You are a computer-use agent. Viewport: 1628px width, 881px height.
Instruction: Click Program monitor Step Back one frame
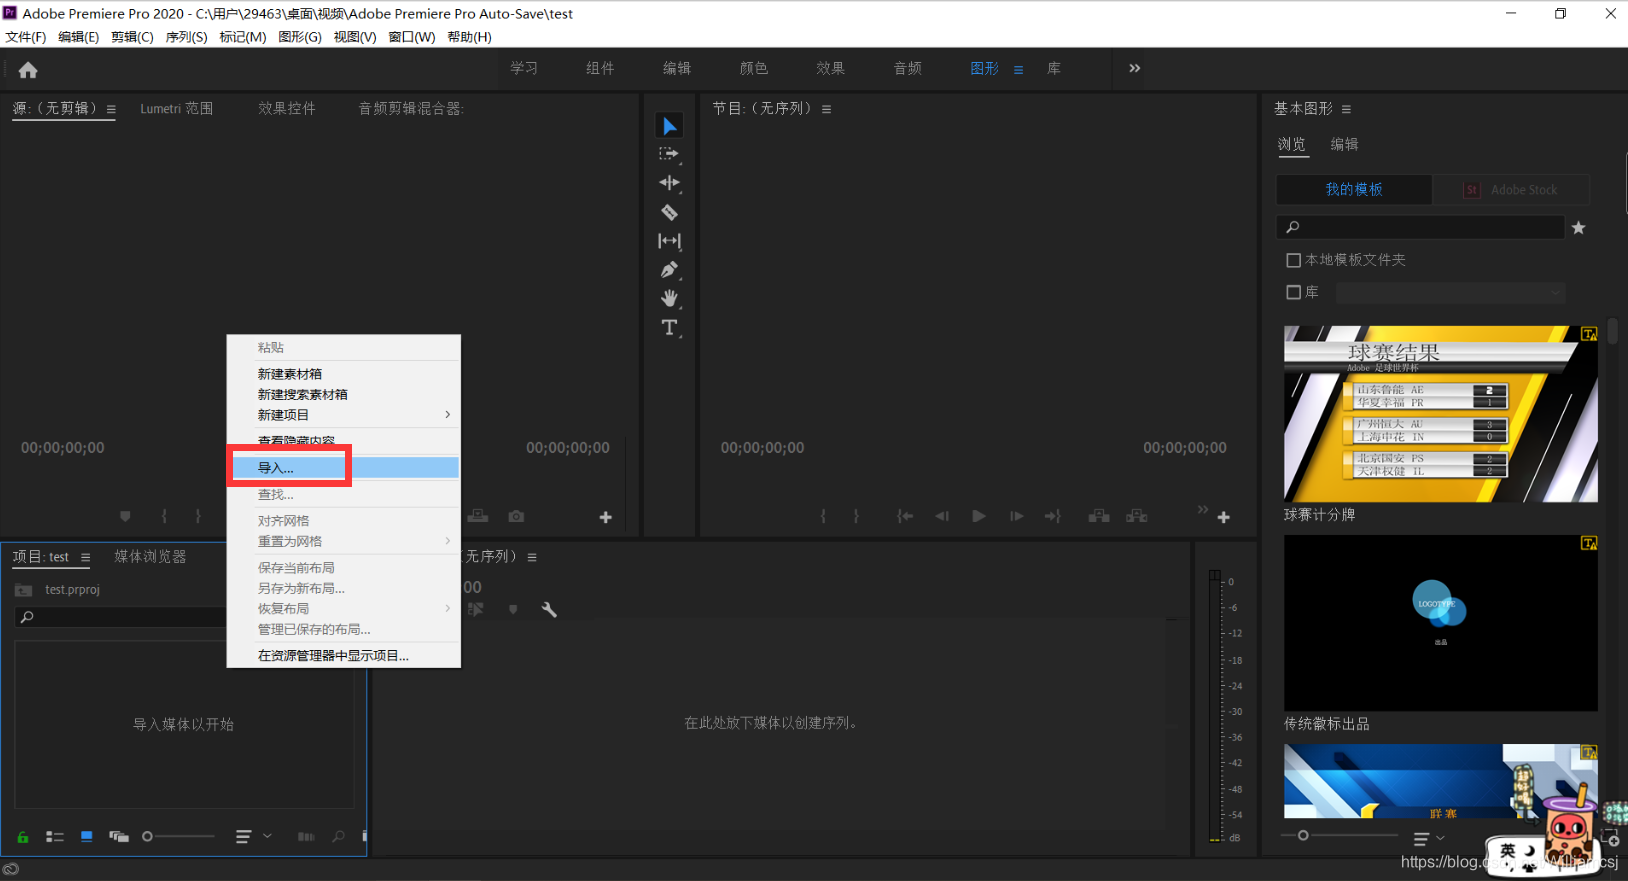click(942, 516)
